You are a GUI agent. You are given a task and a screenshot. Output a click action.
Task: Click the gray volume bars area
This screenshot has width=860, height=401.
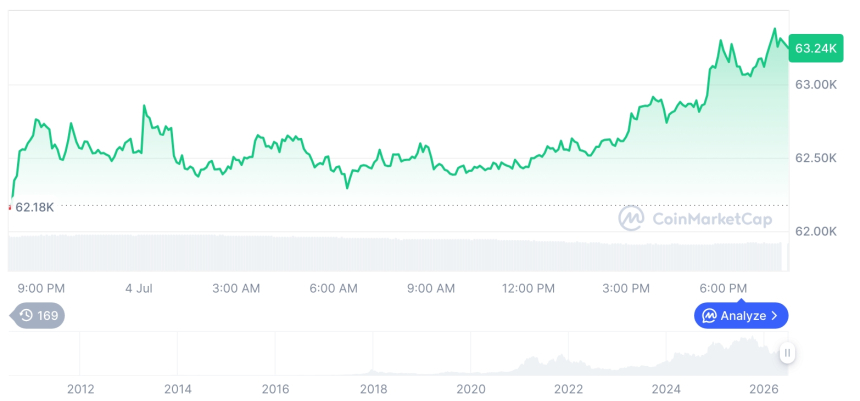395,253
